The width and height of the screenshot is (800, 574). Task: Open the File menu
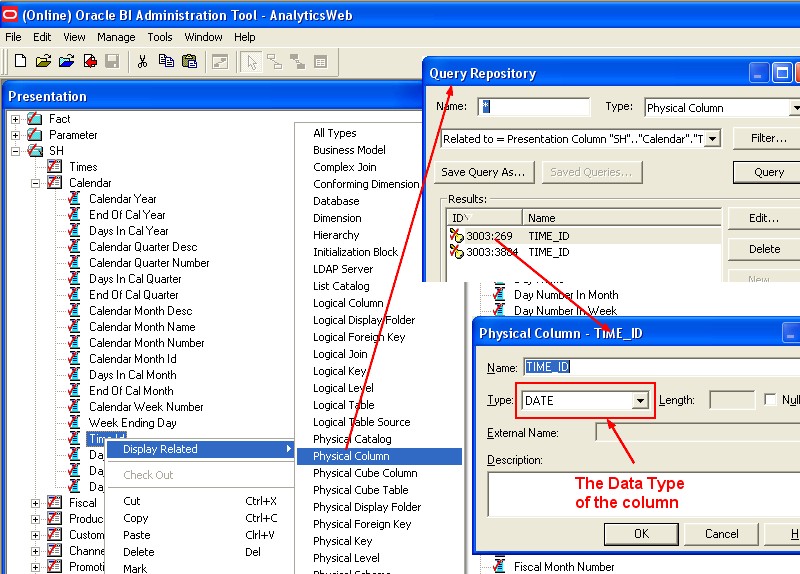[13, 37]
